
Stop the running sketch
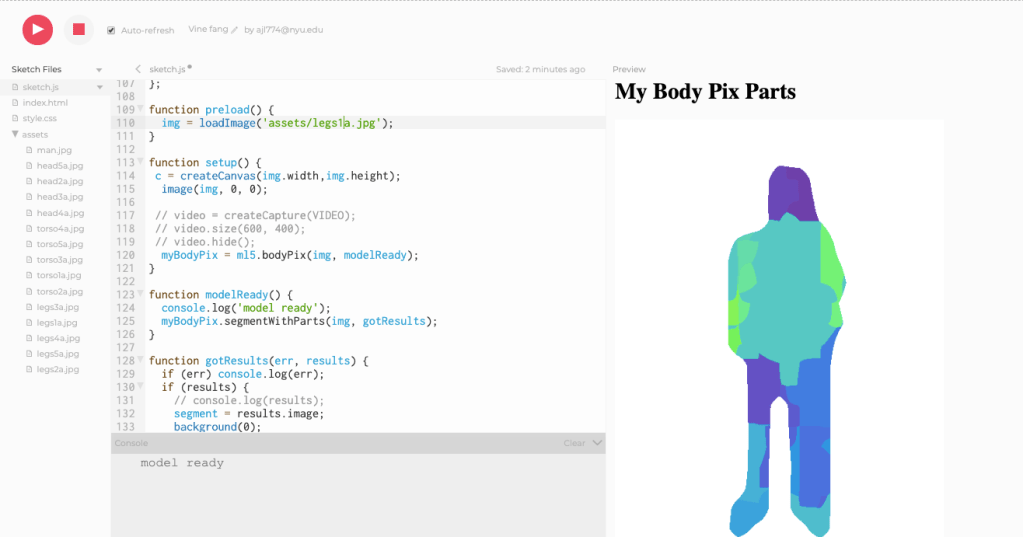[79, 30]
